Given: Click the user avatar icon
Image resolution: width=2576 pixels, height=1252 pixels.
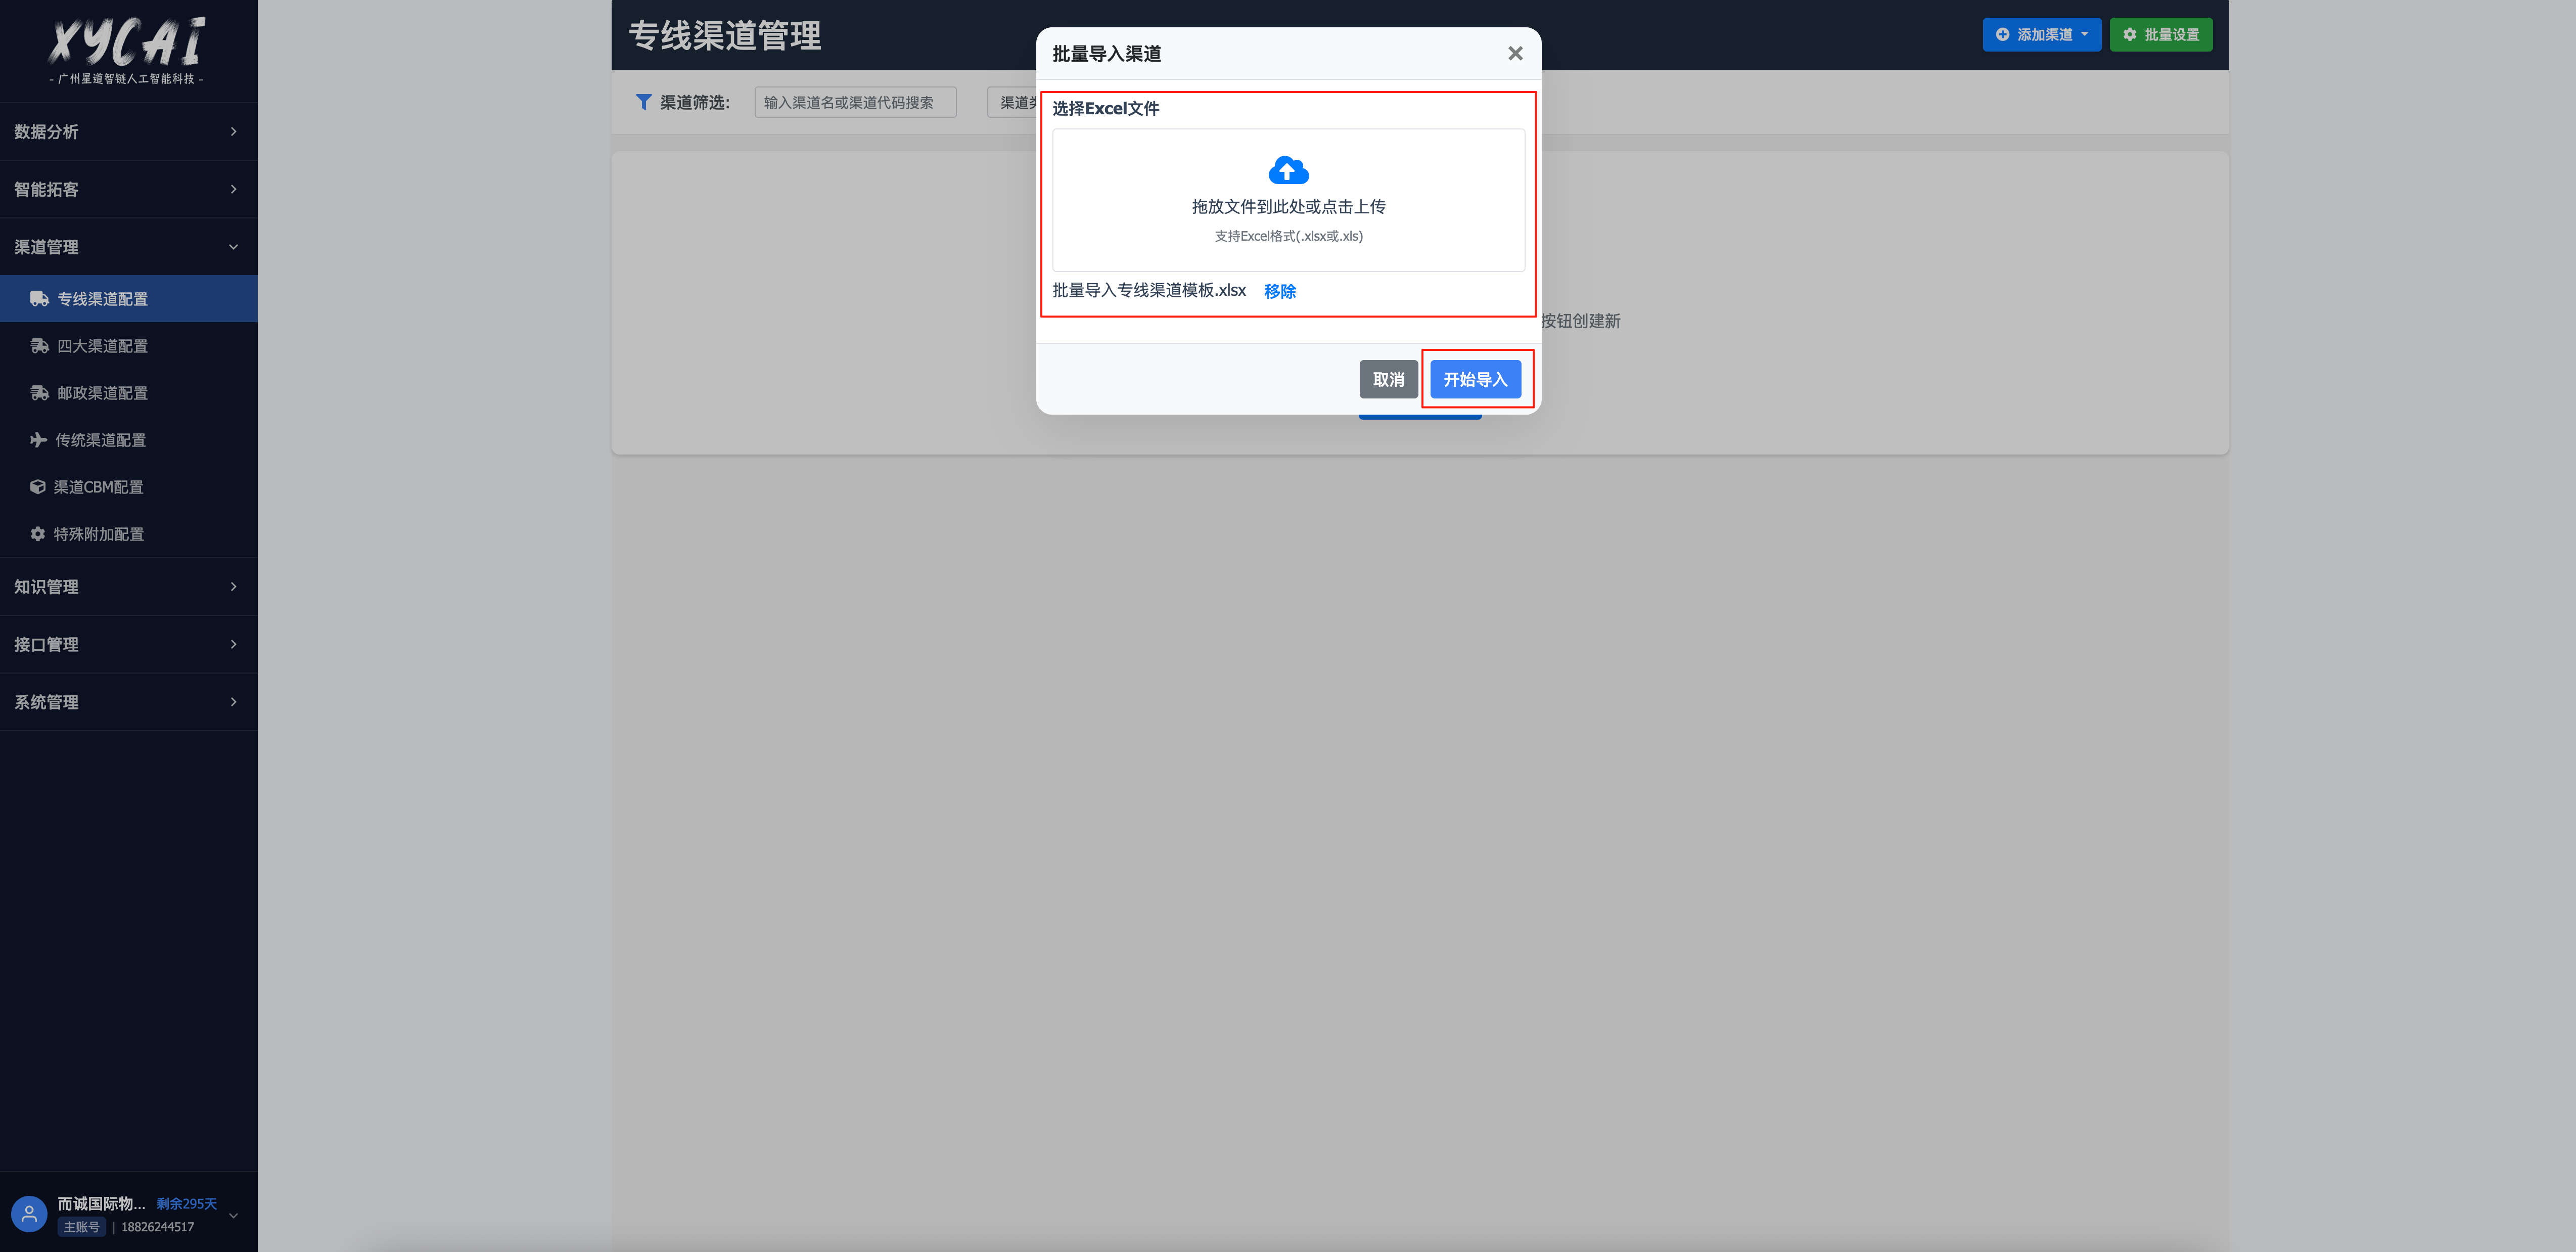Looking at the screenshot, I should pyautogui.click(x=29, y=1214).
